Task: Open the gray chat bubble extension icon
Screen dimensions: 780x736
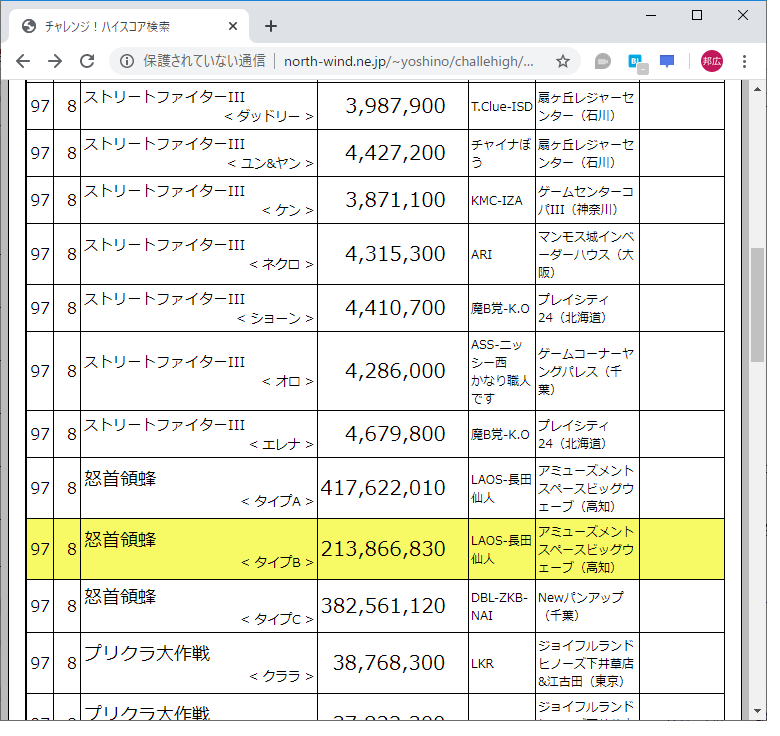Action: pos(602,61)
